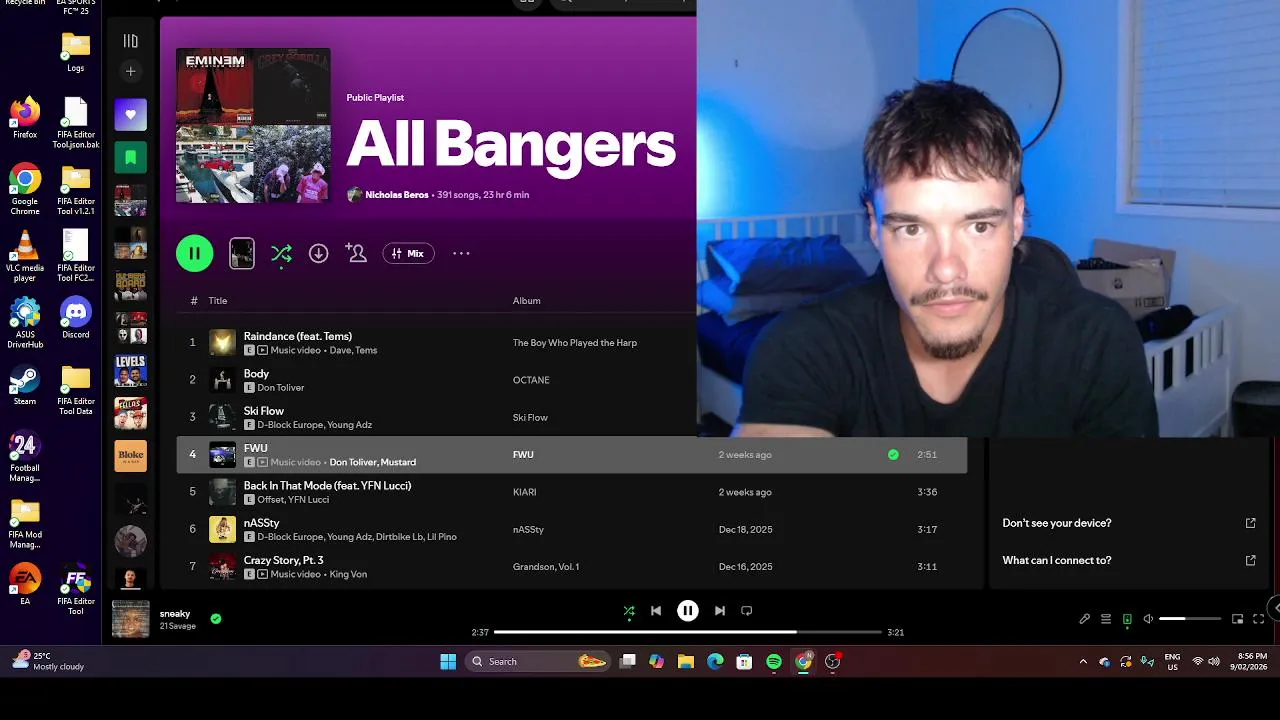
Task: Sort tracks by Title column header
Action: tap(218, 301)
